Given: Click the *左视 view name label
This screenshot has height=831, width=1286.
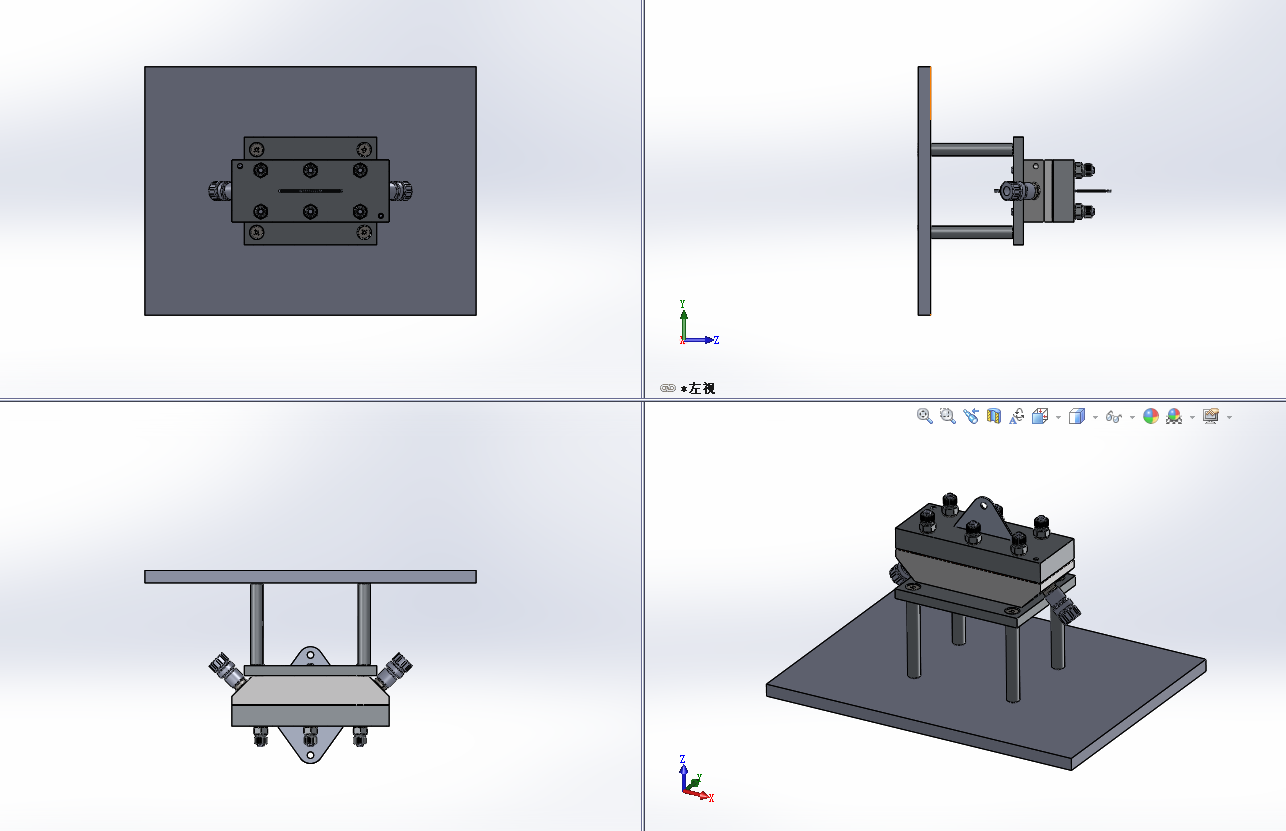Looking at the screenshot, I should coord(698,388).
